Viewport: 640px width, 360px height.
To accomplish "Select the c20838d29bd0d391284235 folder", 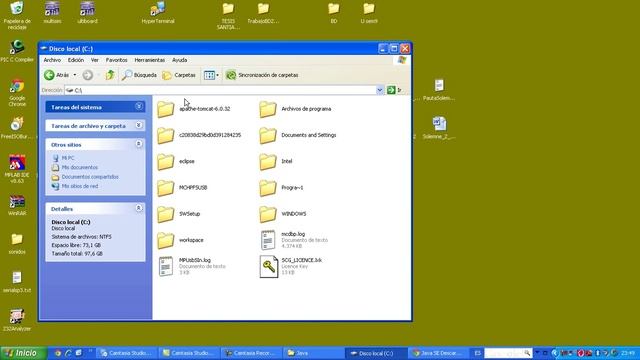I will [199, 135].
